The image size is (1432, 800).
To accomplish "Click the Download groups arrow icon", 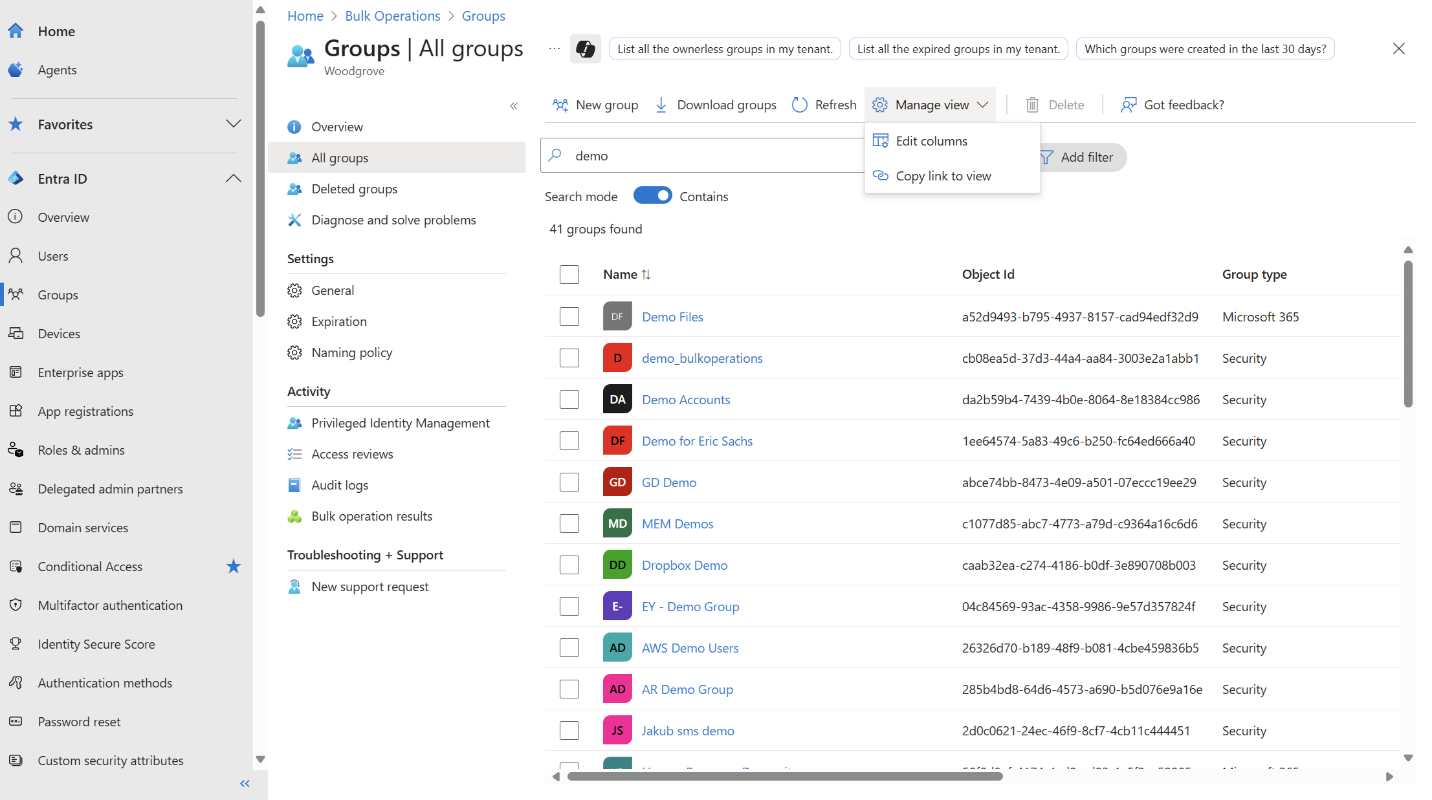I will 661,105.
